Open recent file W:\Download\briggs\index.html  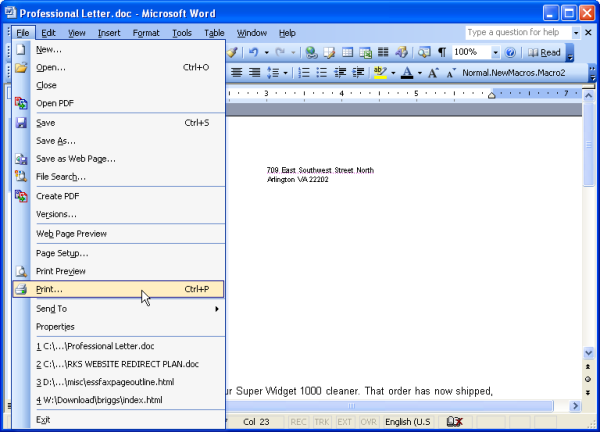click(x=118, y=400)
